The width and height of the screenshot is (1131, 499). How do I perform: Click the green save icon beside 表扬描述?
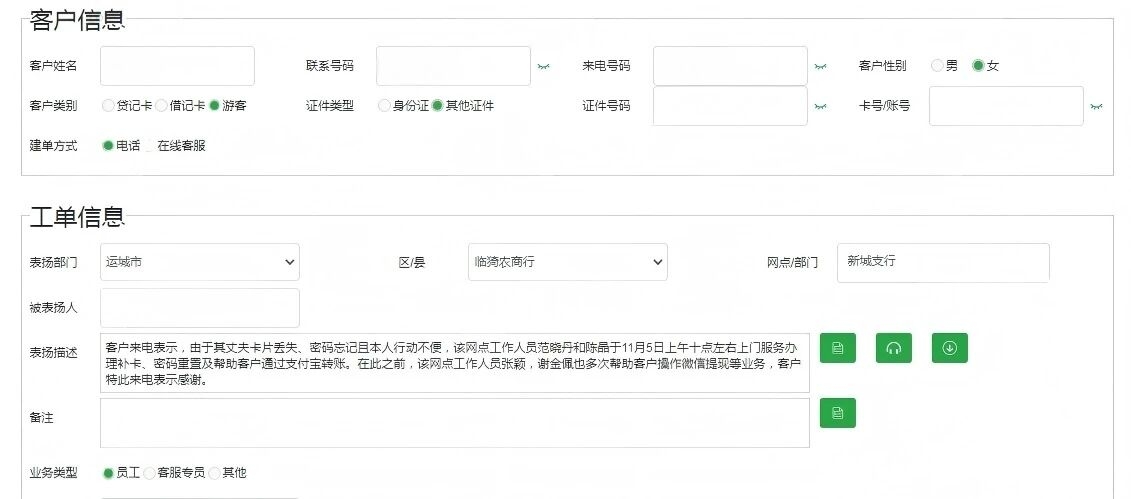tap(837, 348)
